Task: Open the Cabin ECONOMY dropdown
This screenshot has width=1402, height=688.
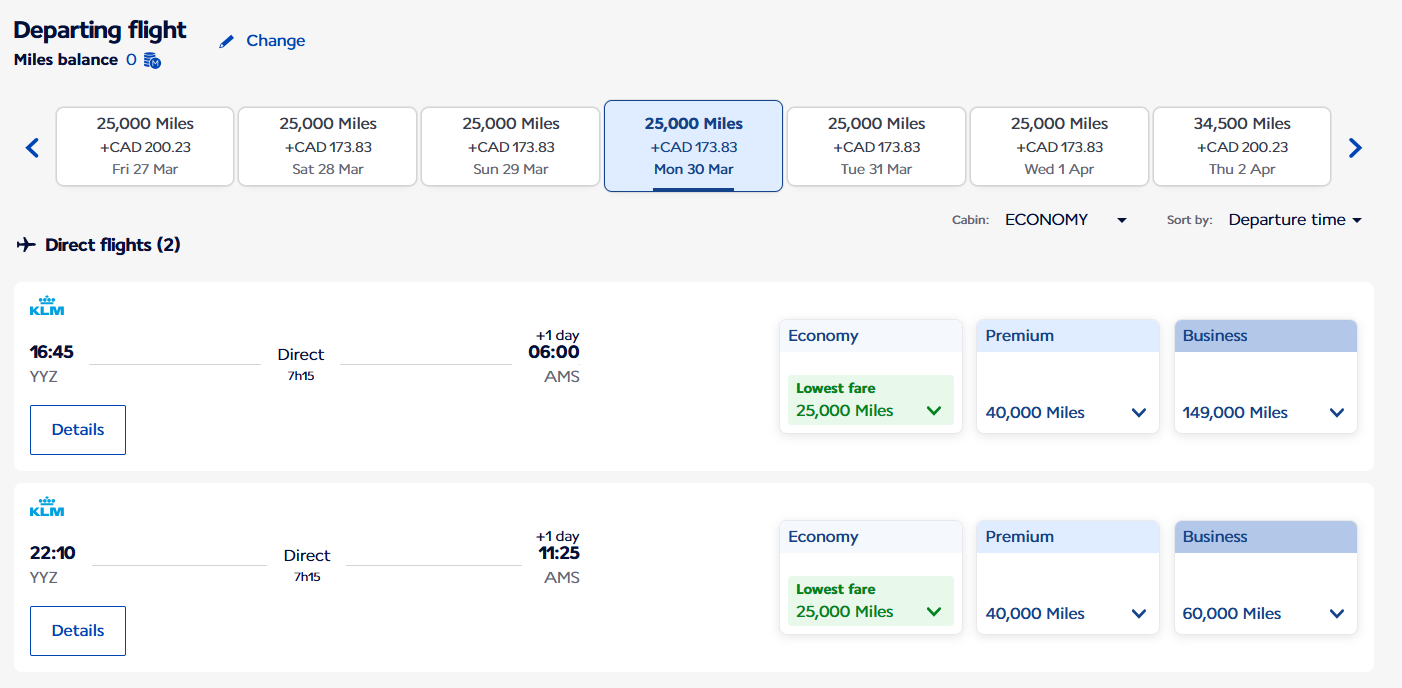Action: [1066, 220]
